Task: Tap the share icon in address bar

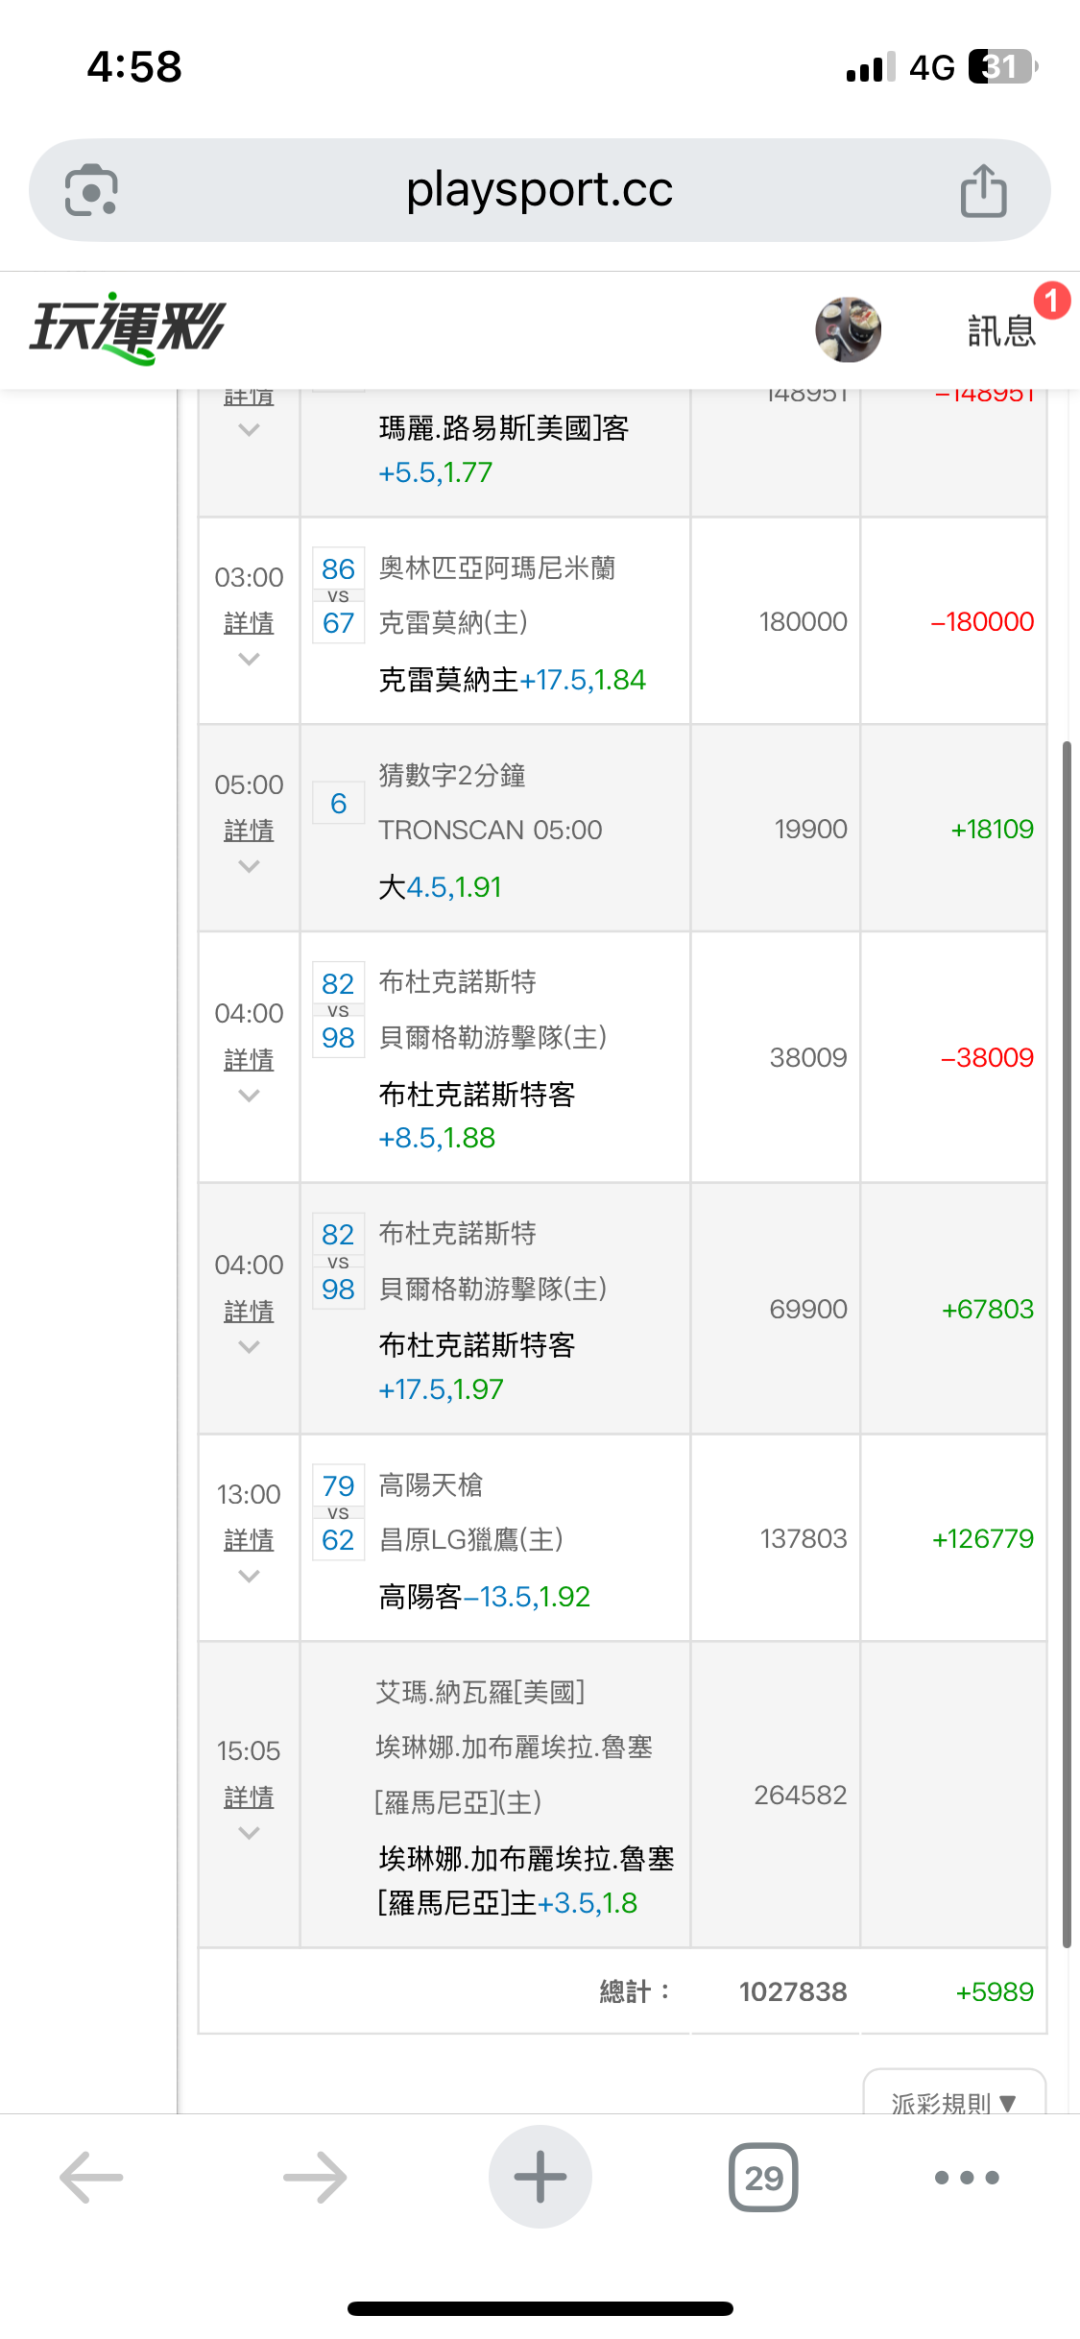Action: tap(983, 190)
